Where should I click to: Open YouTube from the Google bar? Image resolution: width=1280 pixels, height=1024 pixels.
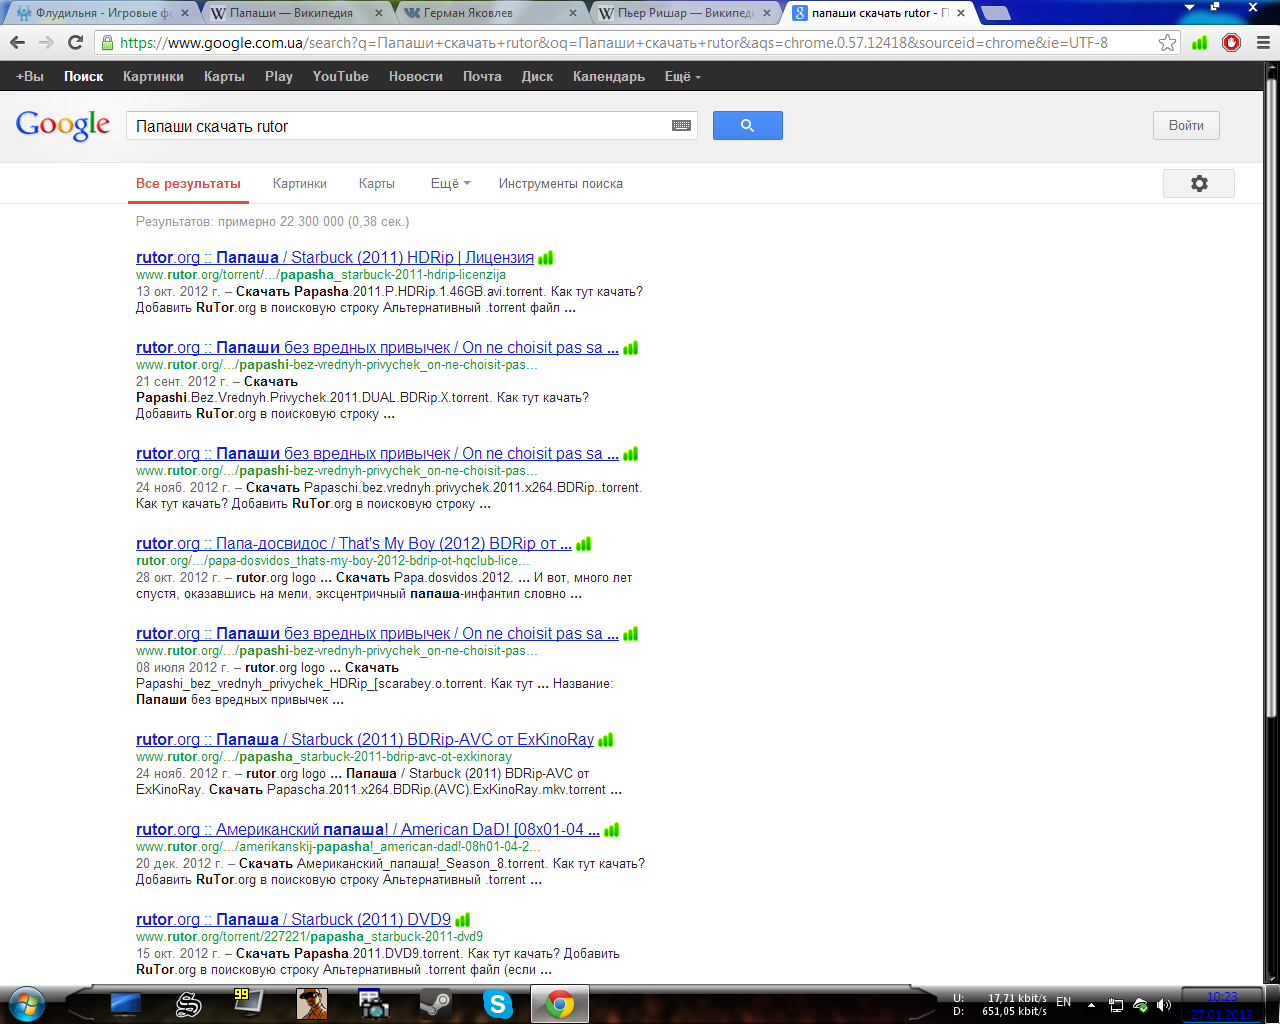click(x=341, y=76)
